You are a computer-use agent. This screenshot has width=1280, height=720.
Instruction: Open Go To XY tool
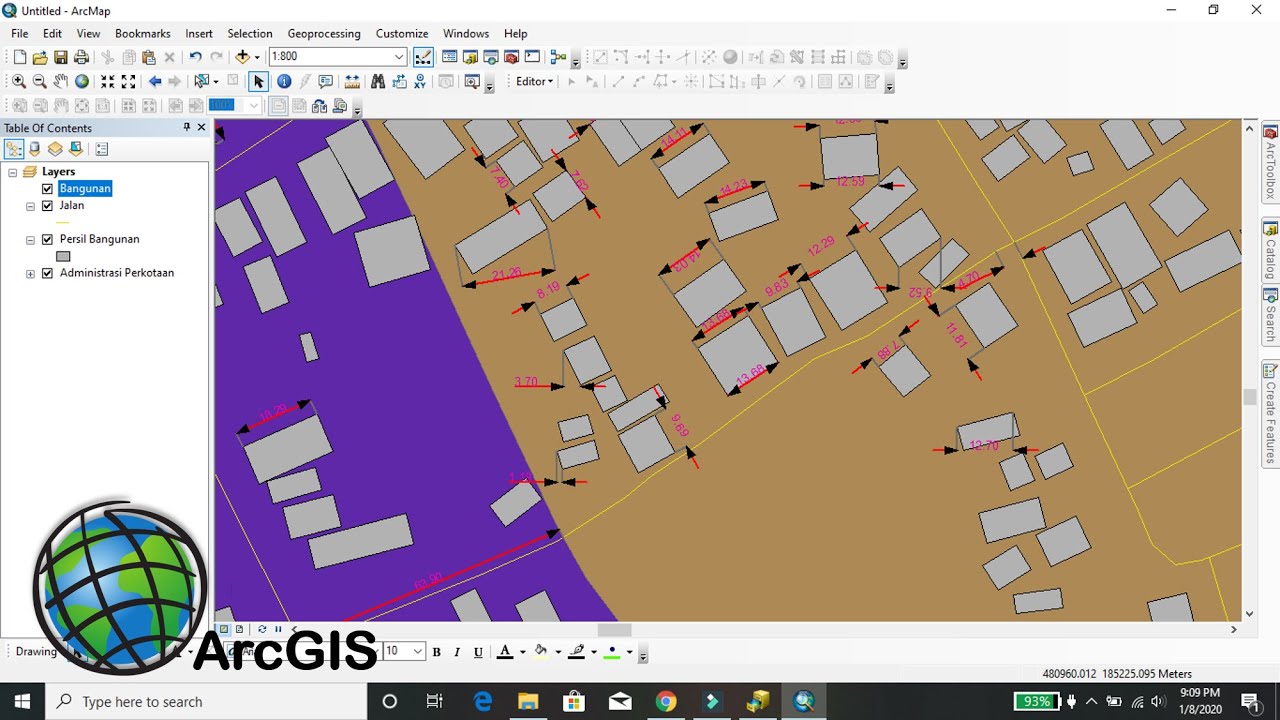tap(420, 82)
